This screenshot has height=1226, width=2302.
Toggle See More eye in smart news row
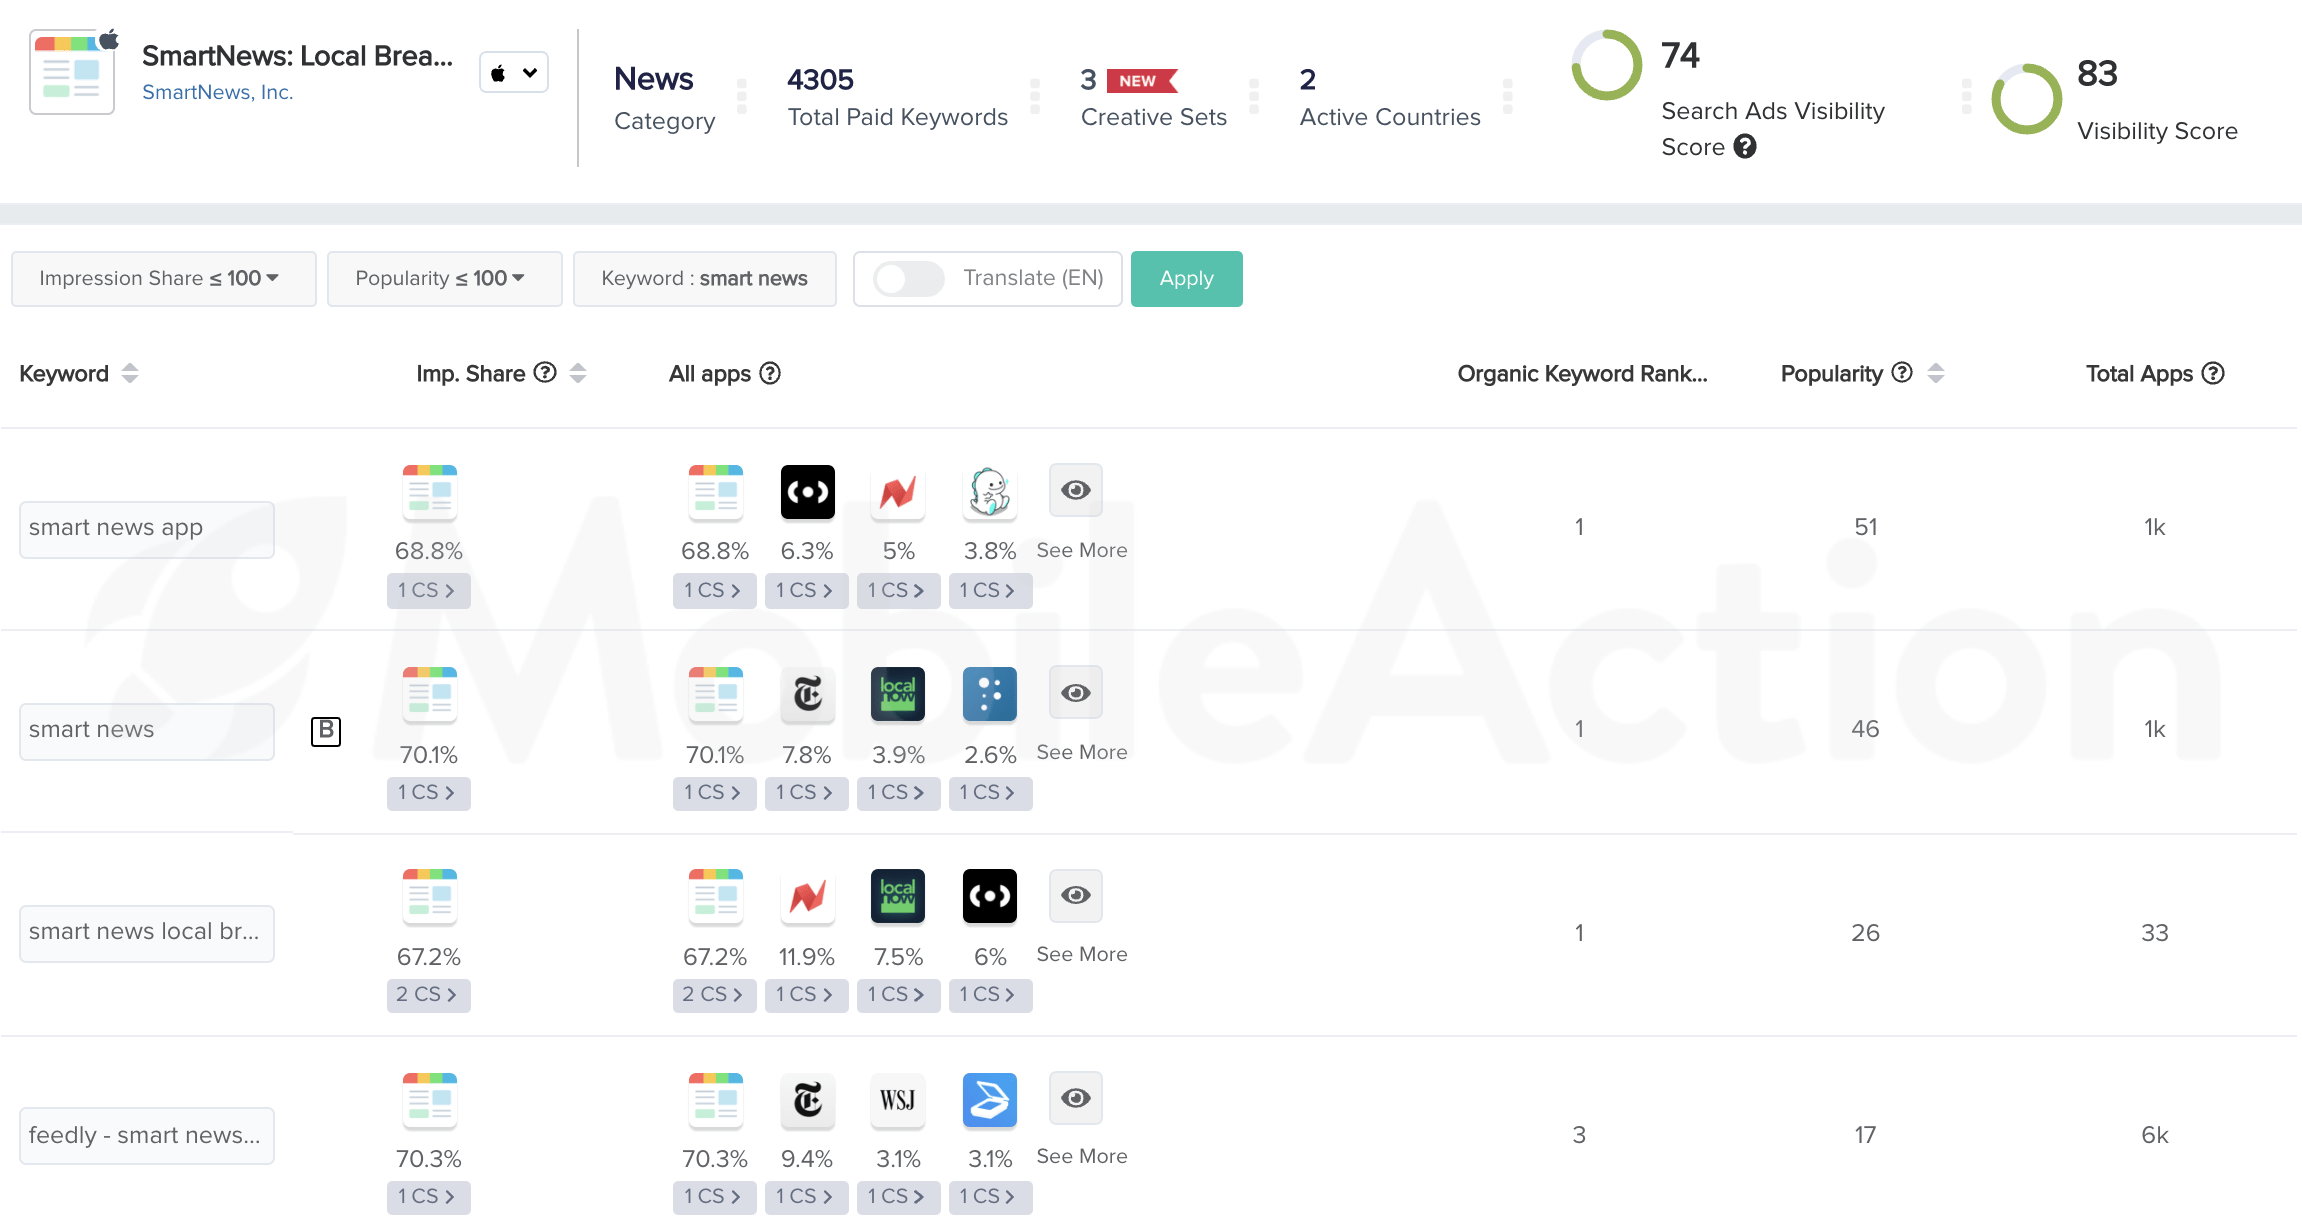[1076, 692]
